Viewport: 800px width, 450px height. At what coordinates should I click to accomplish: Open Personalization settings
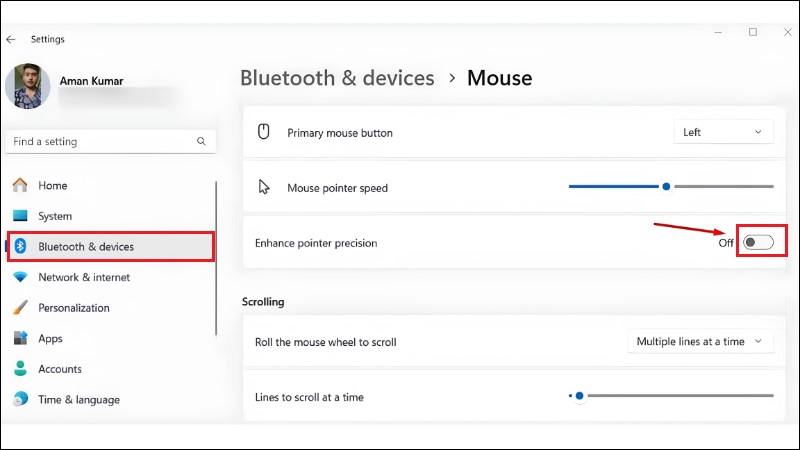(111, 308)
